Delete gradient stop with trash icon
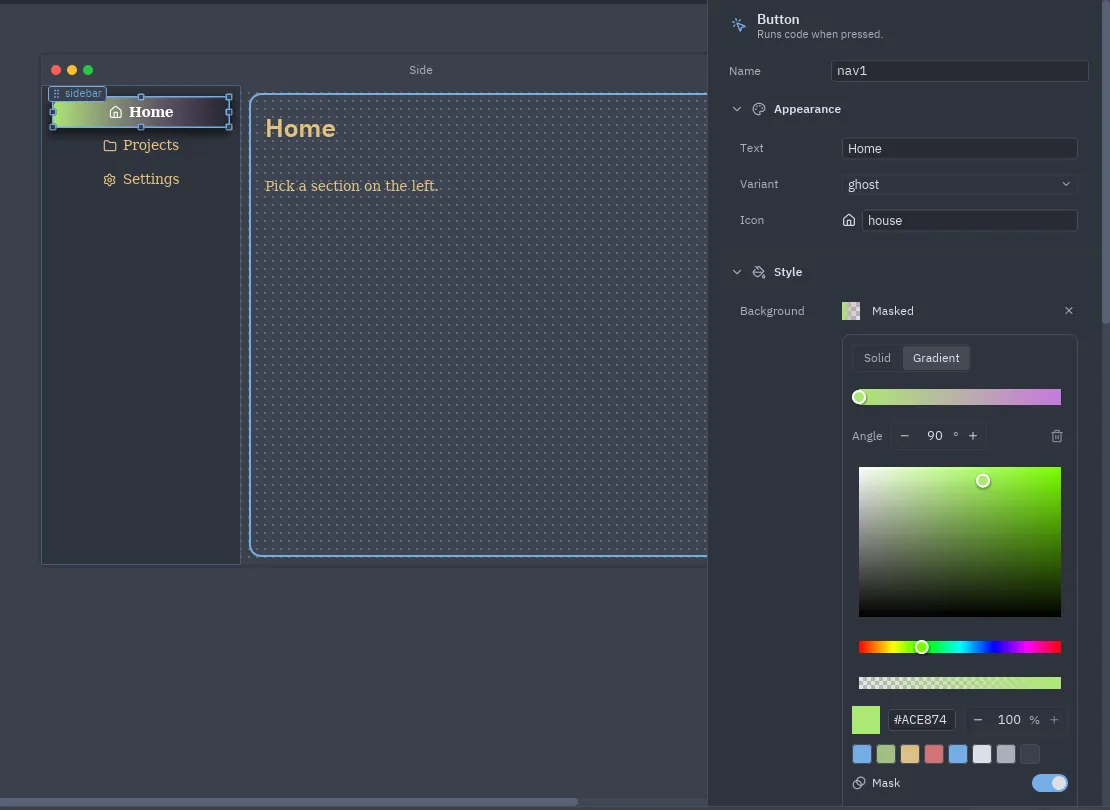Image resolution: width=1110 pixels, height=810 pixels. [1057, 436]
